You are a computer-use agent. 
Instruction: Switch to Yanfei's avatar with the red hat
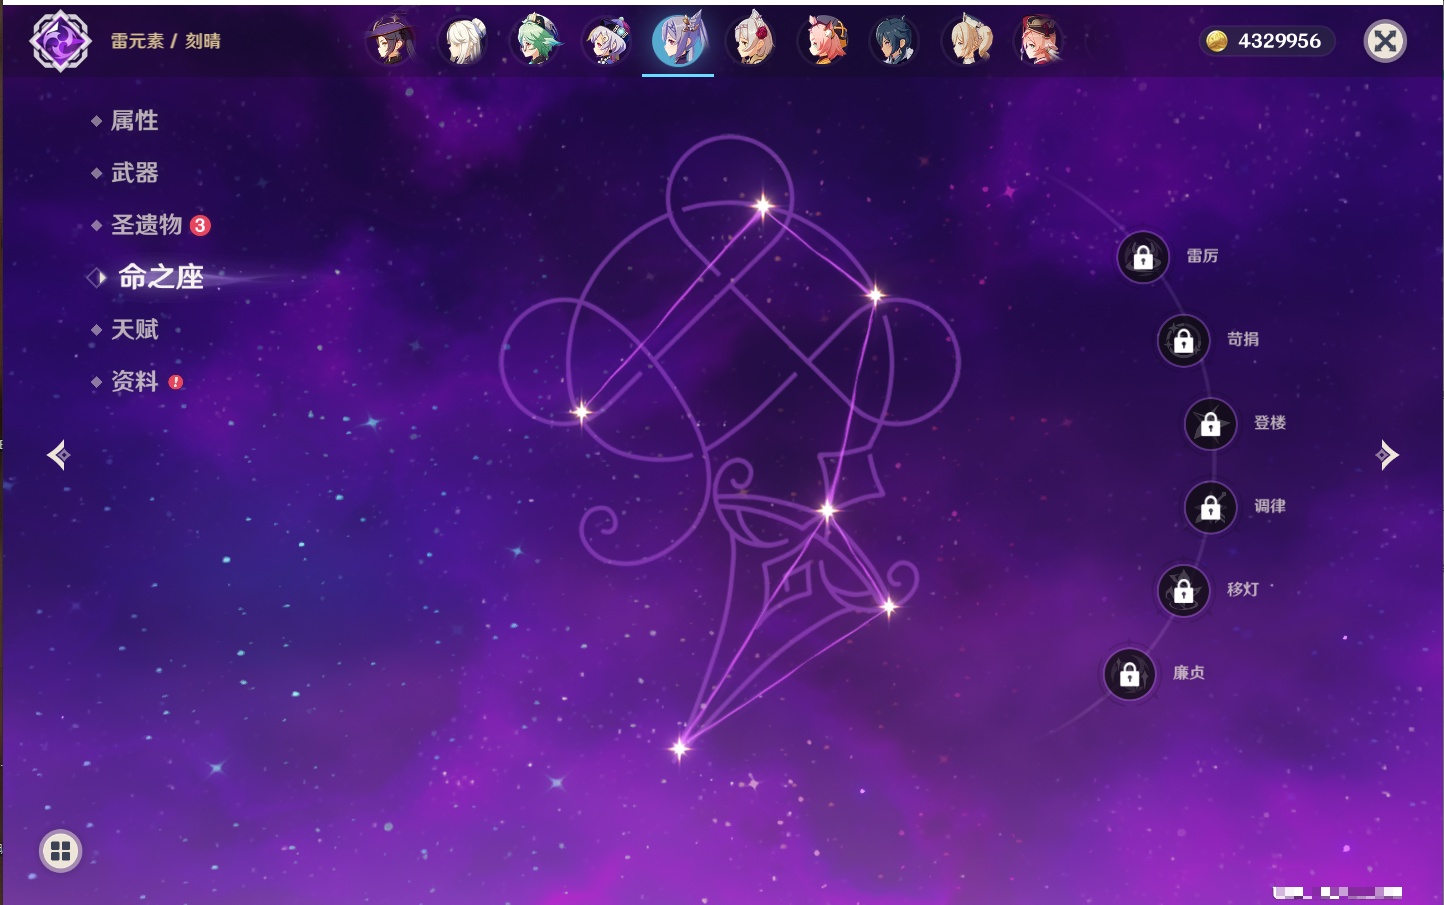pos(1039,41)
